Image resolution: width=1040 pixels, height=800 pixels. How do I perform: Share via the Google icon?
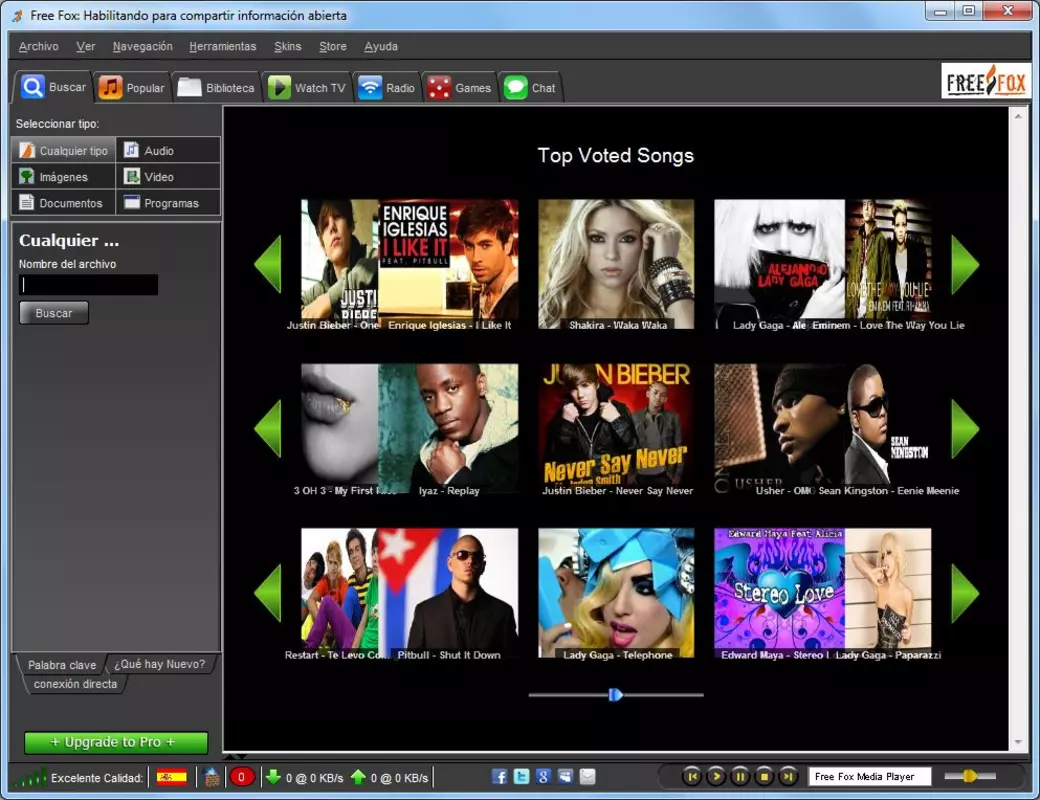[x=543, y=777]
